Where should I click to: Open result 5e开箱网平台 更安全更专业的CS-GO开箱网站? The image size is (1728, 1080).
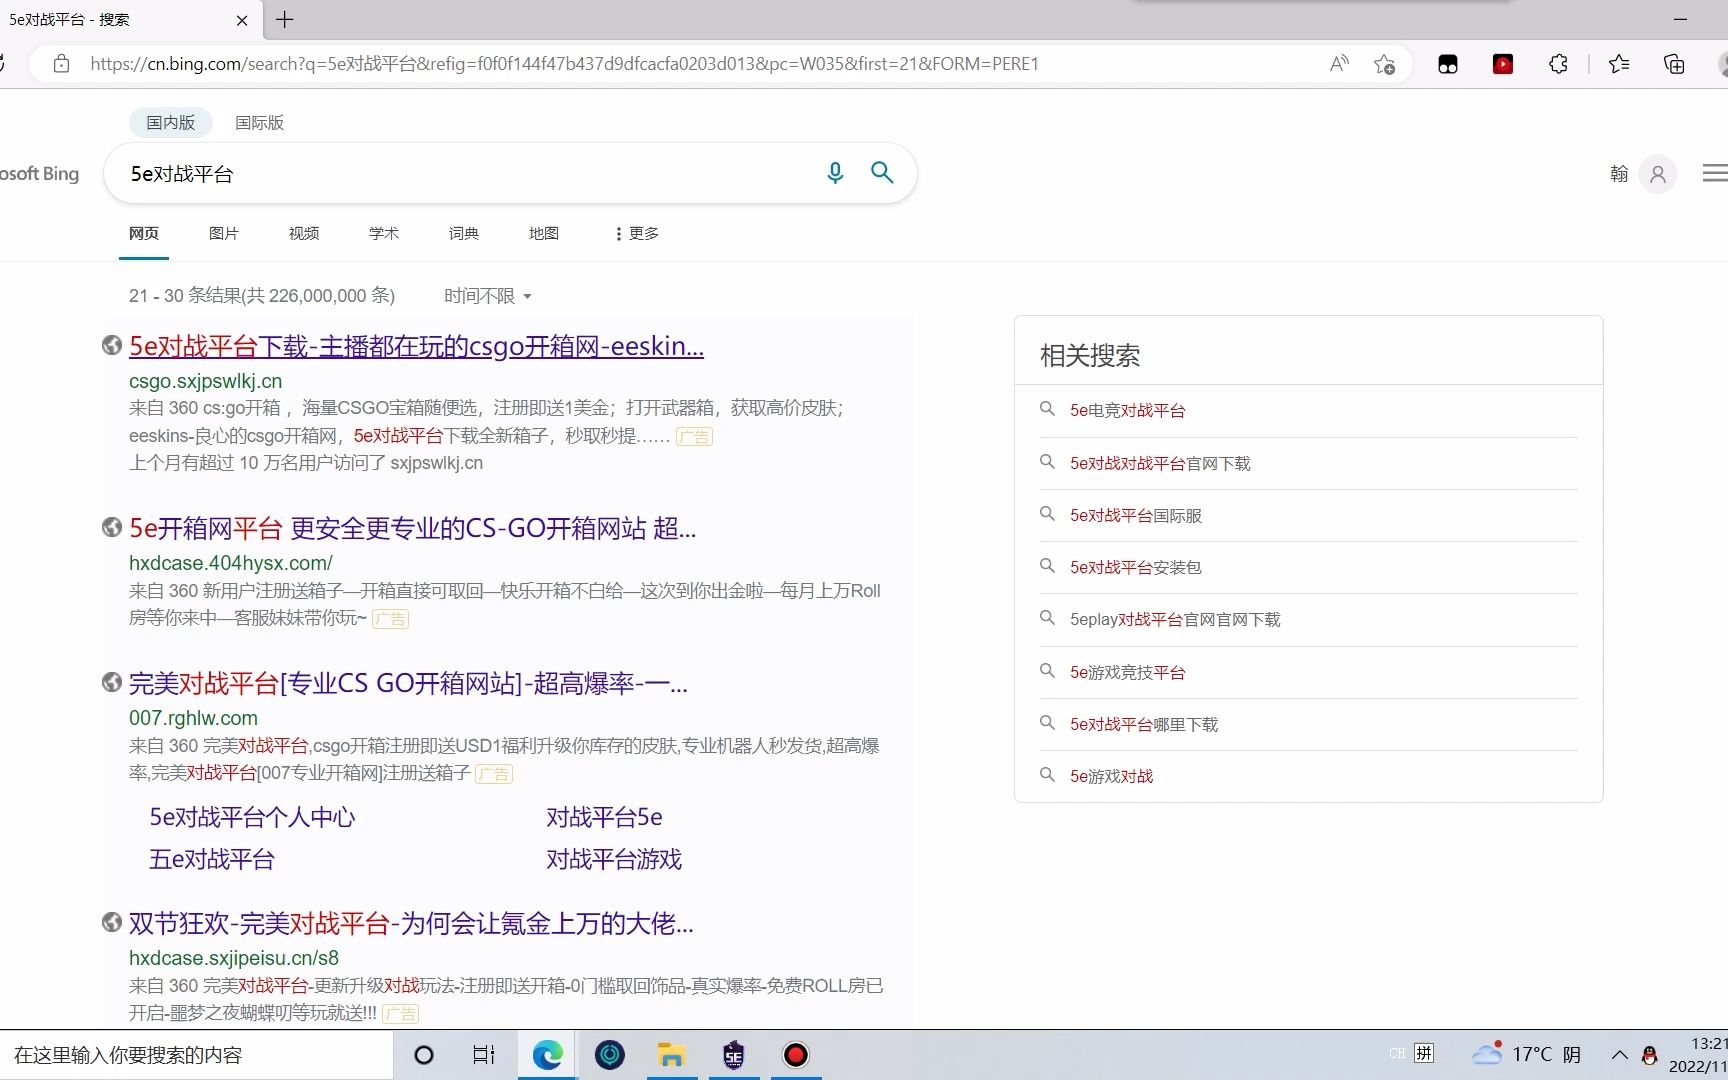412,528
